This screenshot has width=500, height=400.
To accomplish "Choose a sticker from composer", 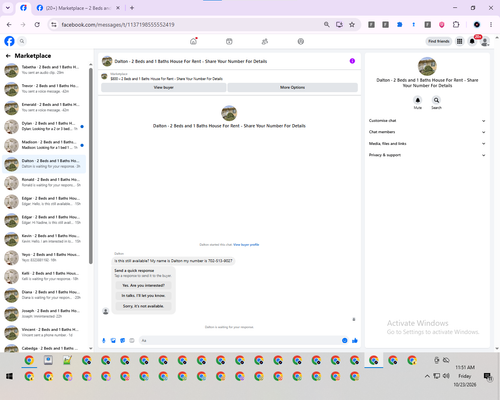I will click(x=122, y=340).
